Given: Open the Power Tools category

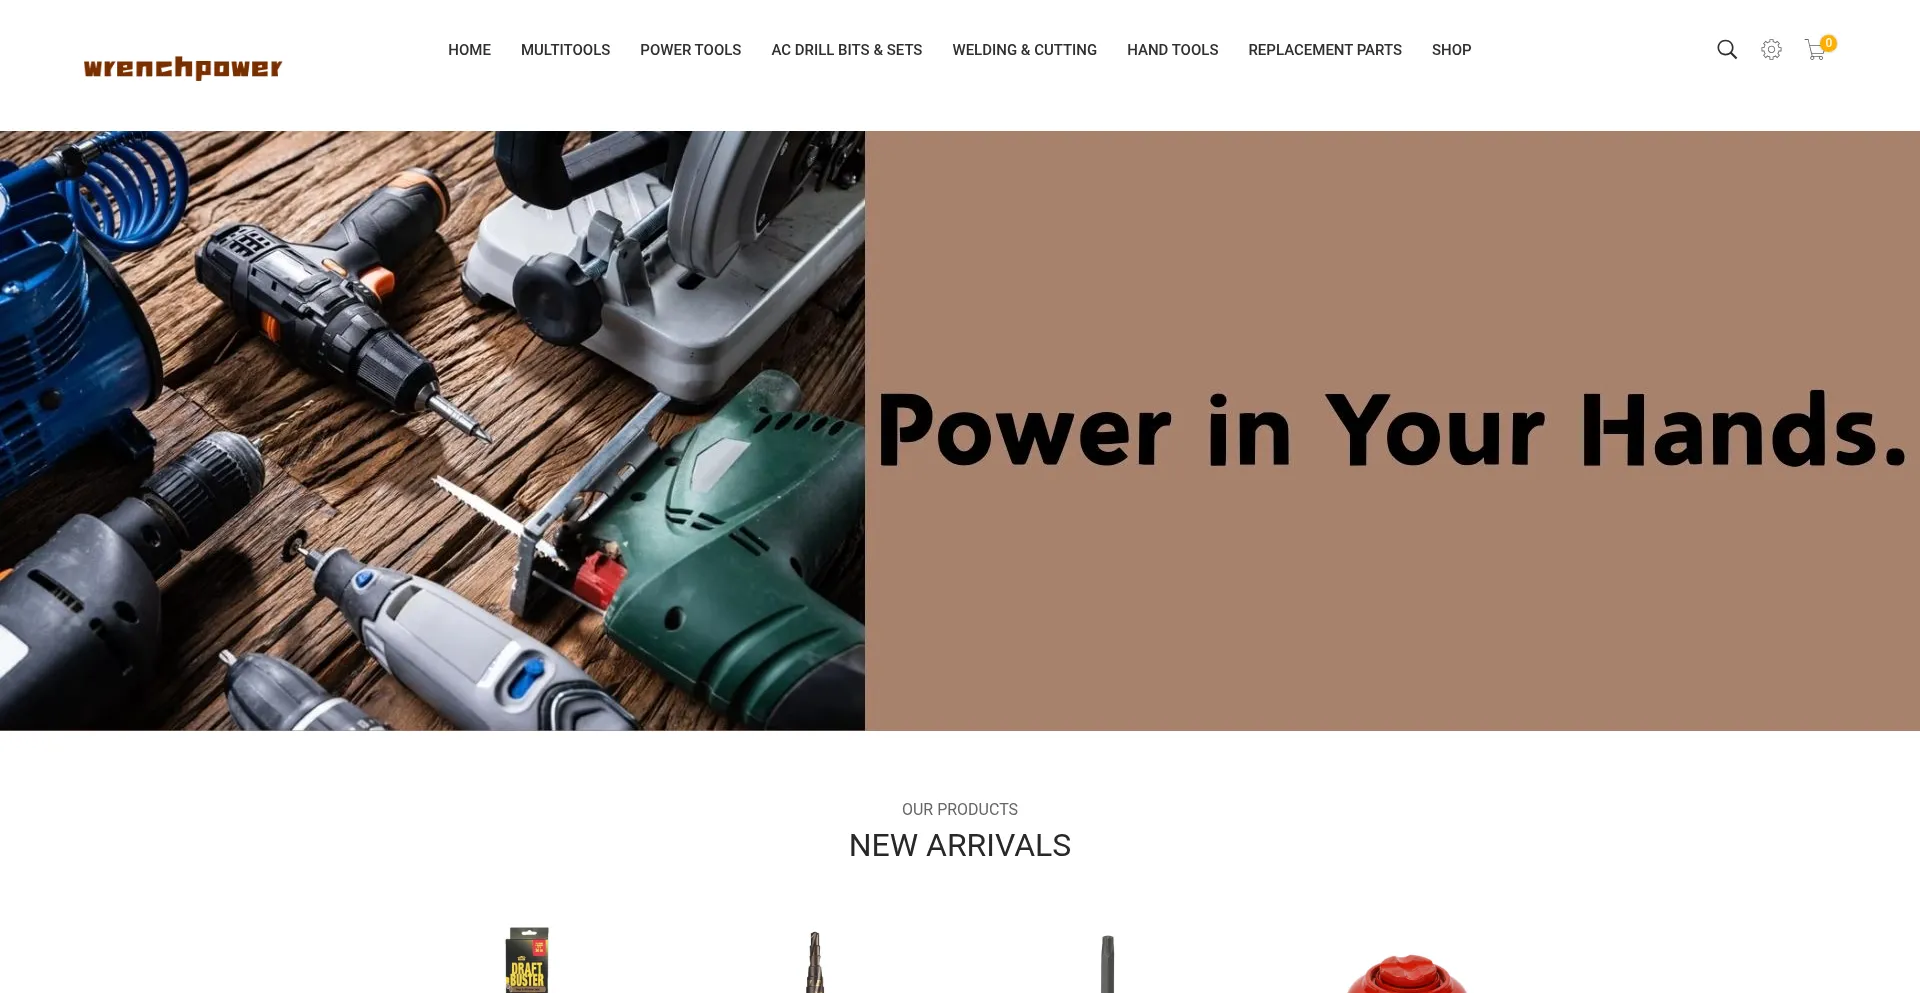Looking at the screenshot, I should [x=690, y=50].
